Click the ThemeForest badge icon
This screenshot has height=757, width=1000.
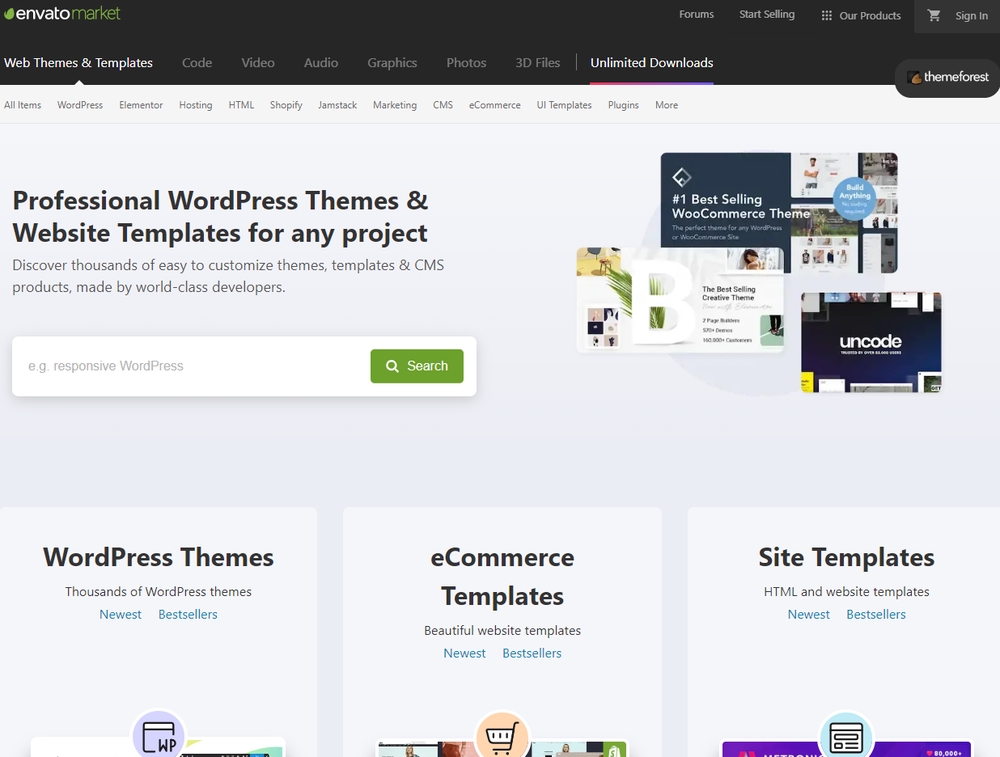pyautogui.click(x=914, y=78)
